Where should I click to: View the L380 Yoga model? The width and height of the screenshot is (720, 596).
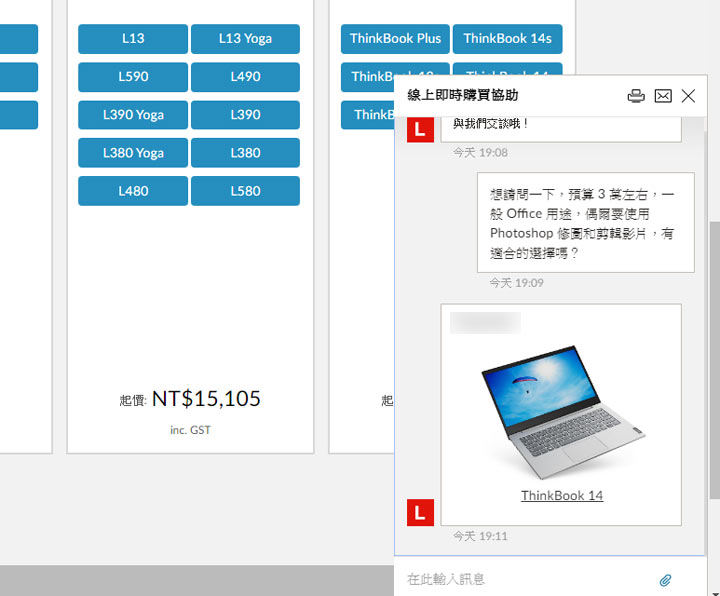pos(133,153)
